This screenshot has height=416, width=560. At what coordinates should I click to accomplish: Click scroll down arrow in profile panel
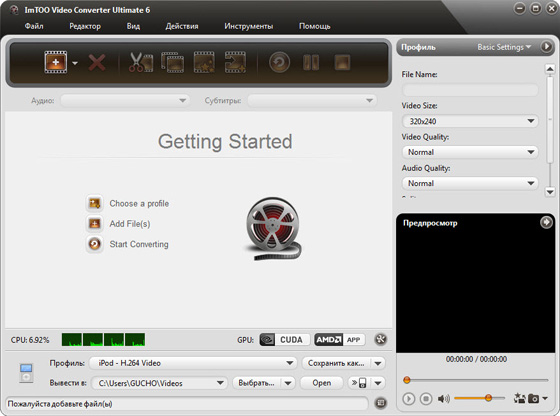[550, 192]
